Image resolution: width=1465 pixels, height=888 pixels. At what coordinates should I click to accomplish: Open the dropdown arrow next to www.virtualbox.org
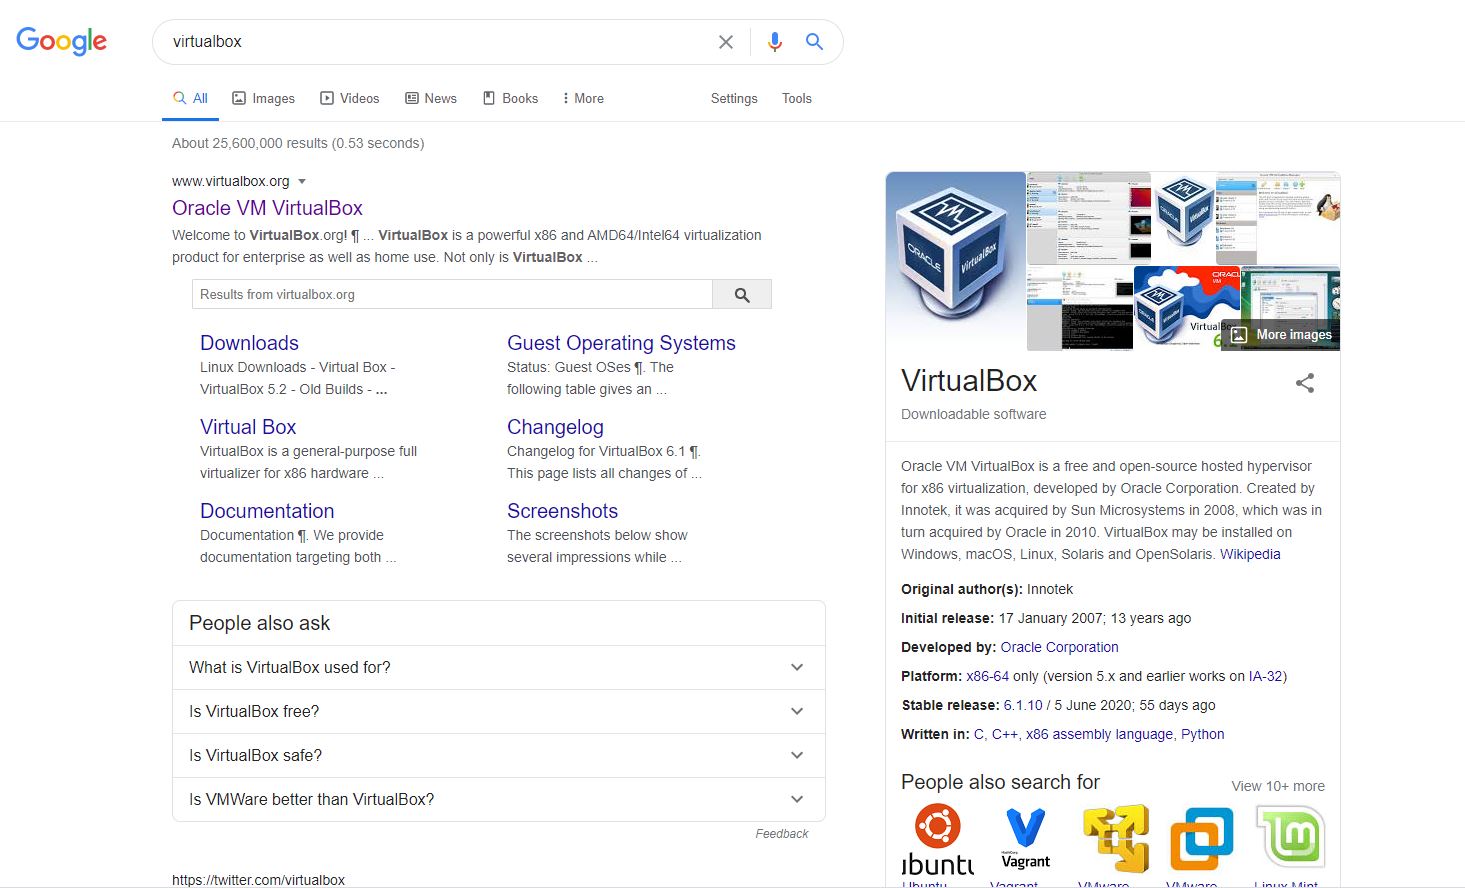[302, 182]
